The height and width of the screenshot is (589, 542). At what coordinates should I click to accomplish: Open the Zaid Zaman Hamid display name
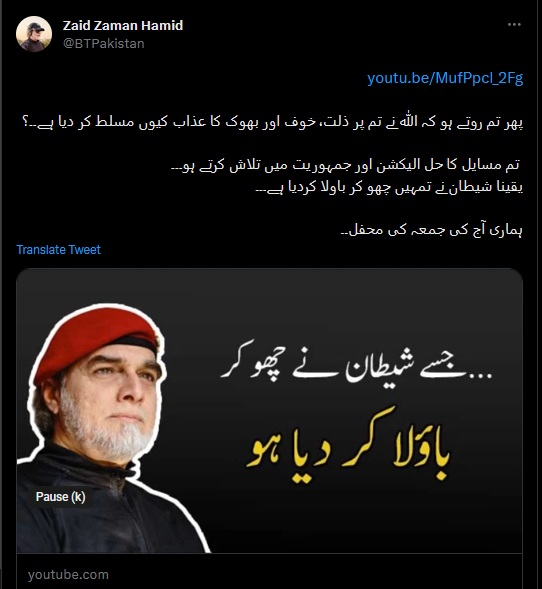click(x=123, y=26)
